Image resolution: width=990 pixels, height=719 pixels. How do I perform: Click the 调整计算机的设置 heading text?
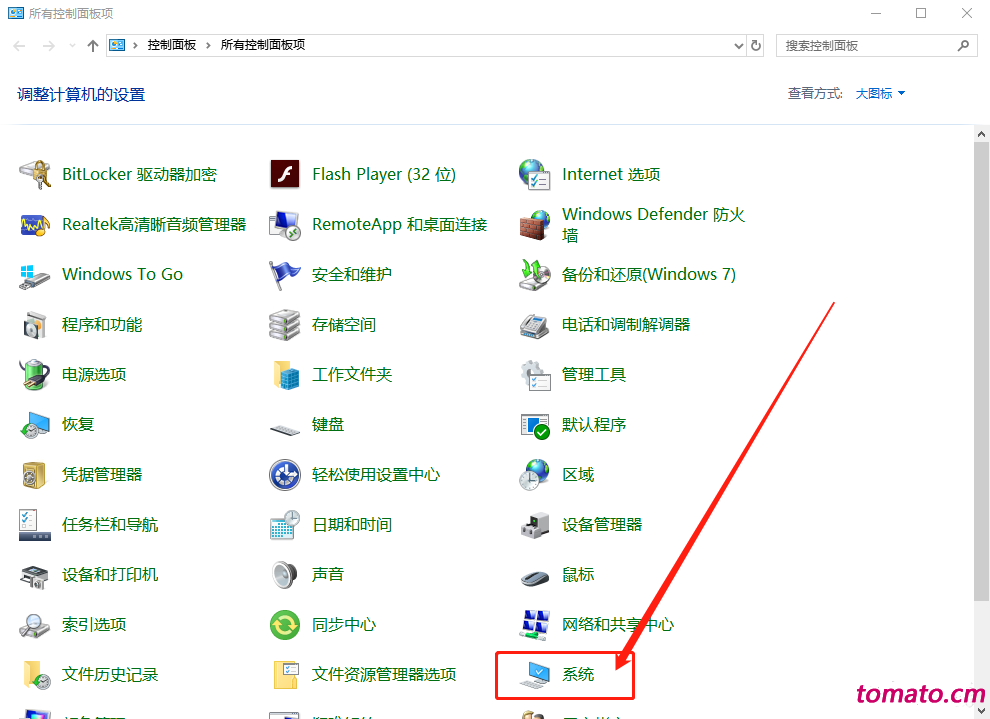(81, 95)
